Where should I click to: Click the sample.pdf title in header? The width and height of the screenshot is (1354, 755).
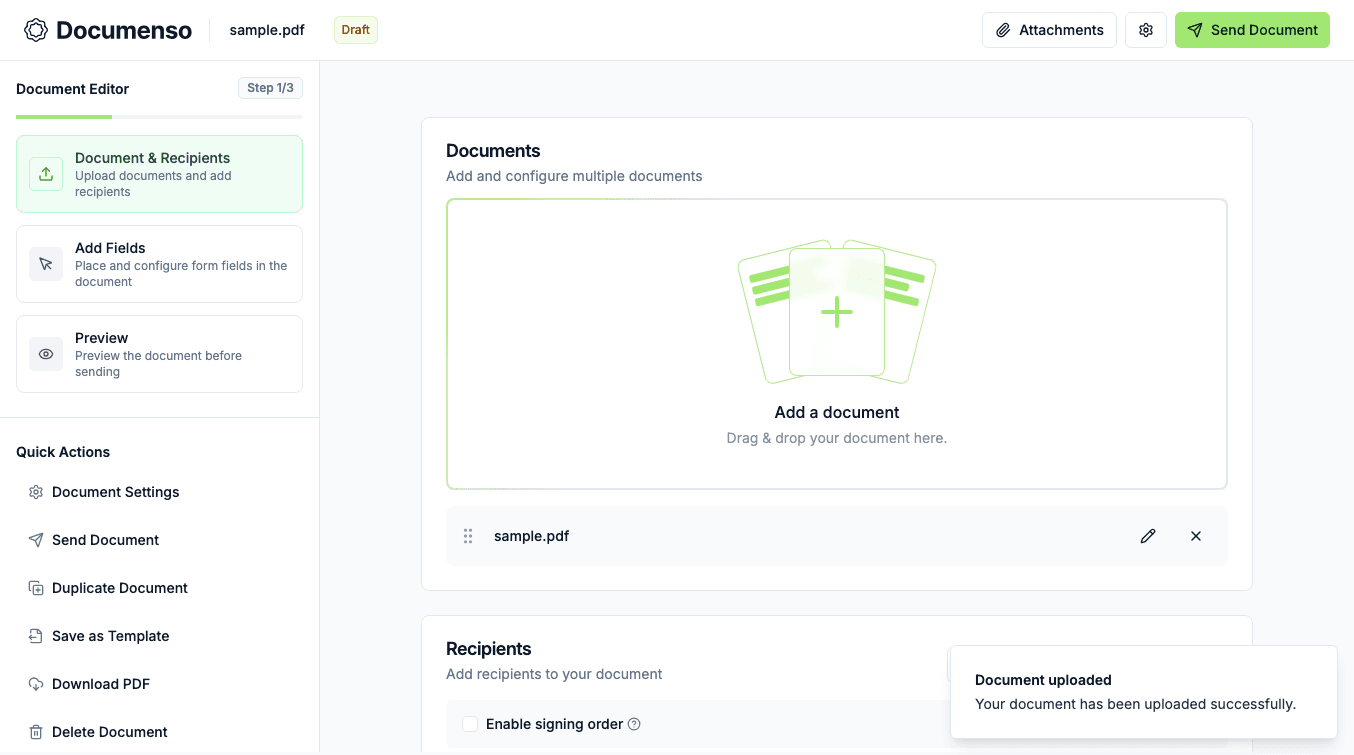click(267, 30)
